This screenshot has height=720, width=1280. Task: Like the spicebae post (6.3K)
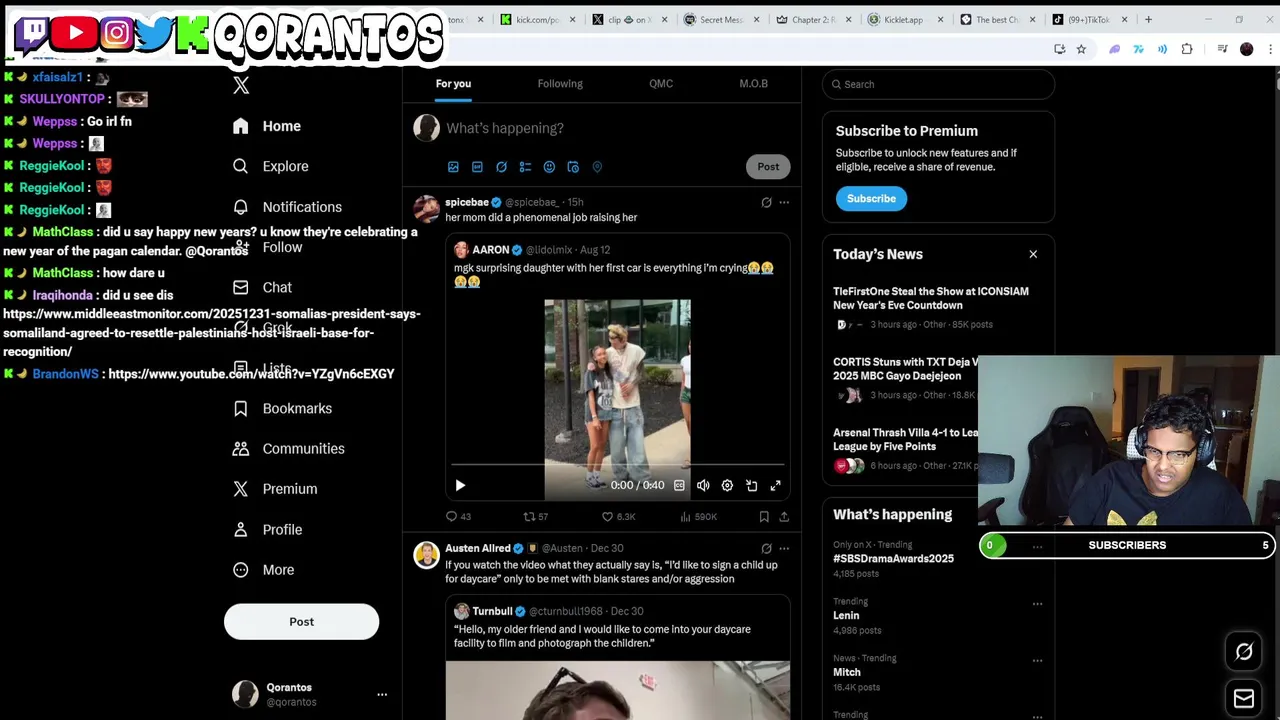pos(618,517)
